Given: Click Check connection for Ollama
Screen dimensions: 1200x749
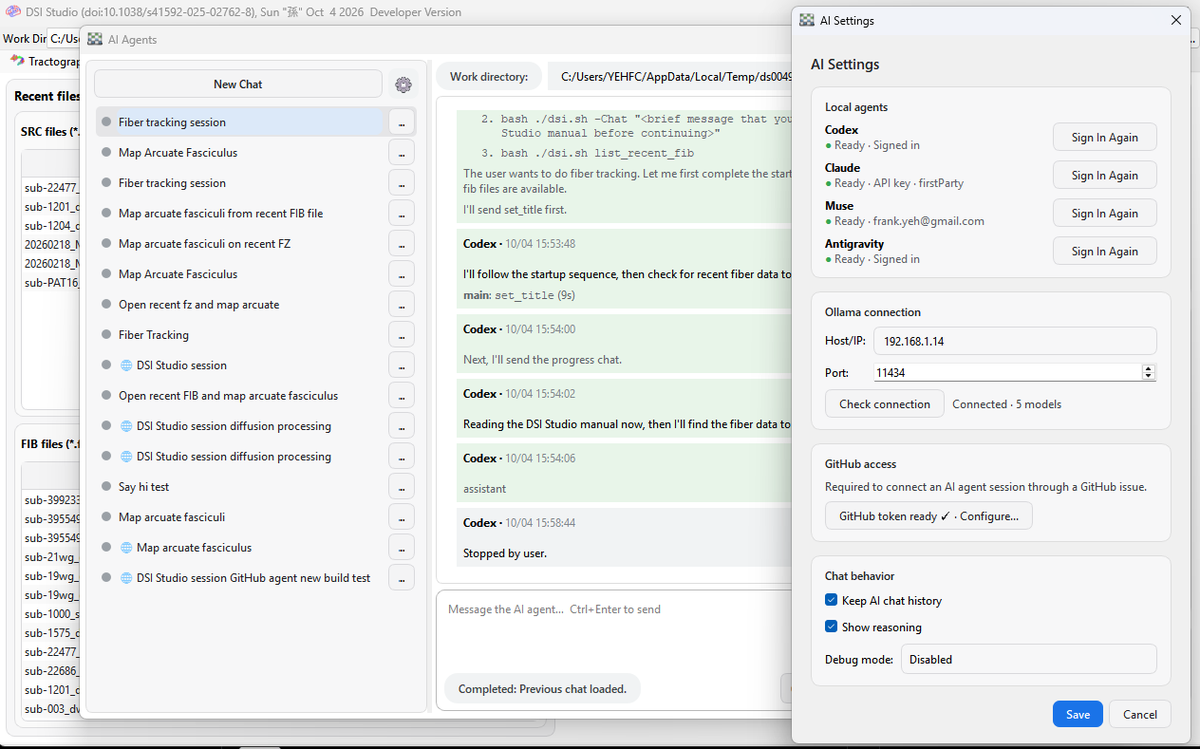Looking at the screenshot, I should click(885, 404).
